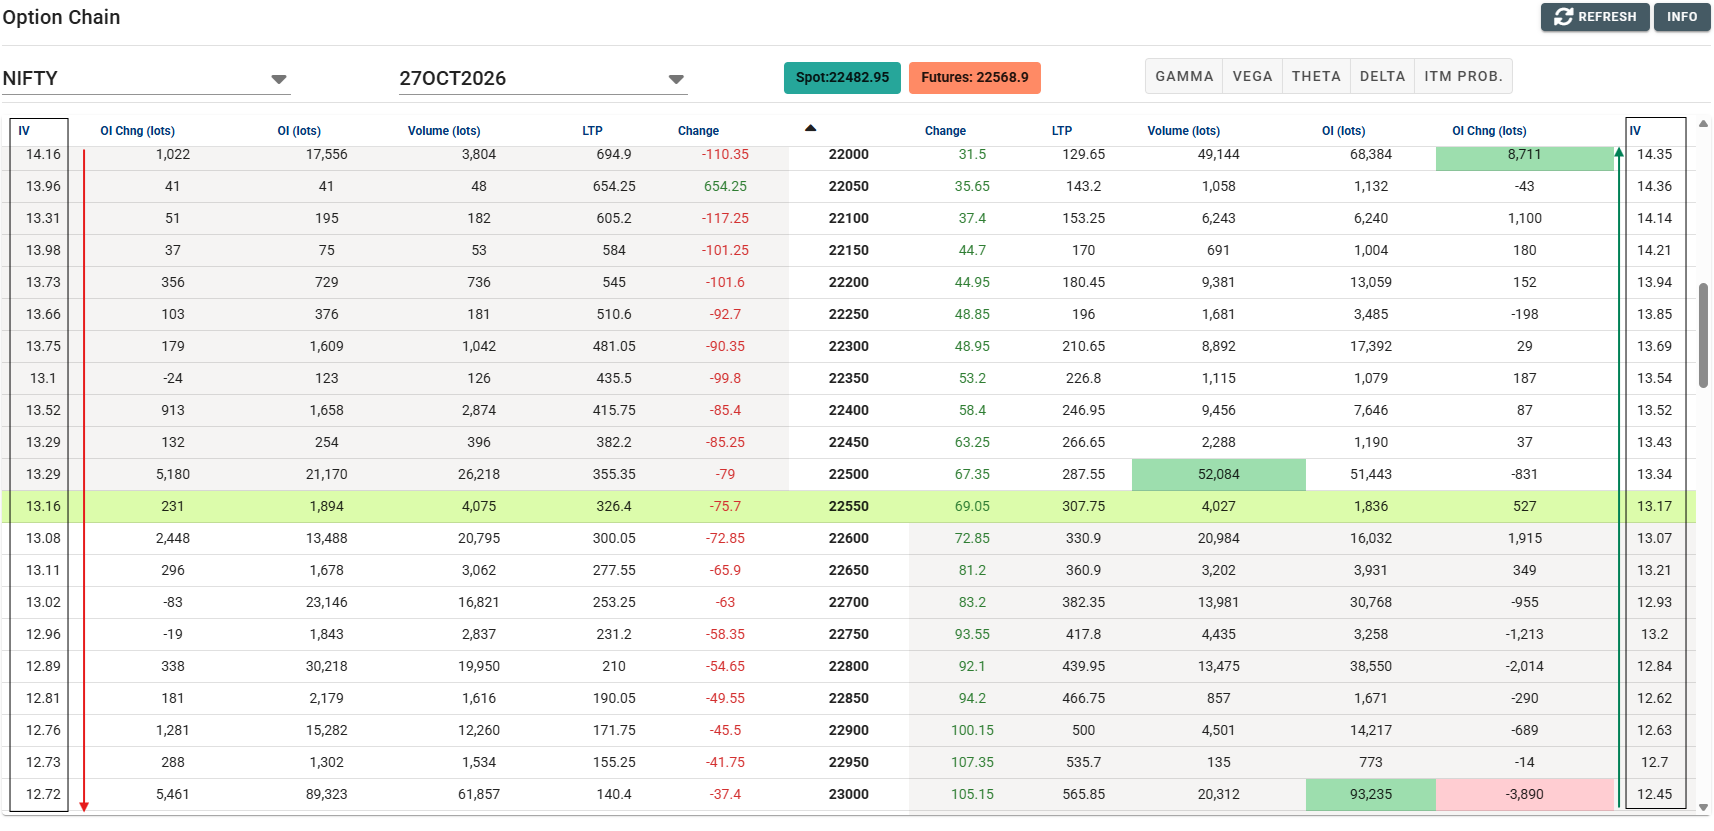Select strike price 22550
The width and height of the screenshot is (1714, 831).
click(849, 506)
